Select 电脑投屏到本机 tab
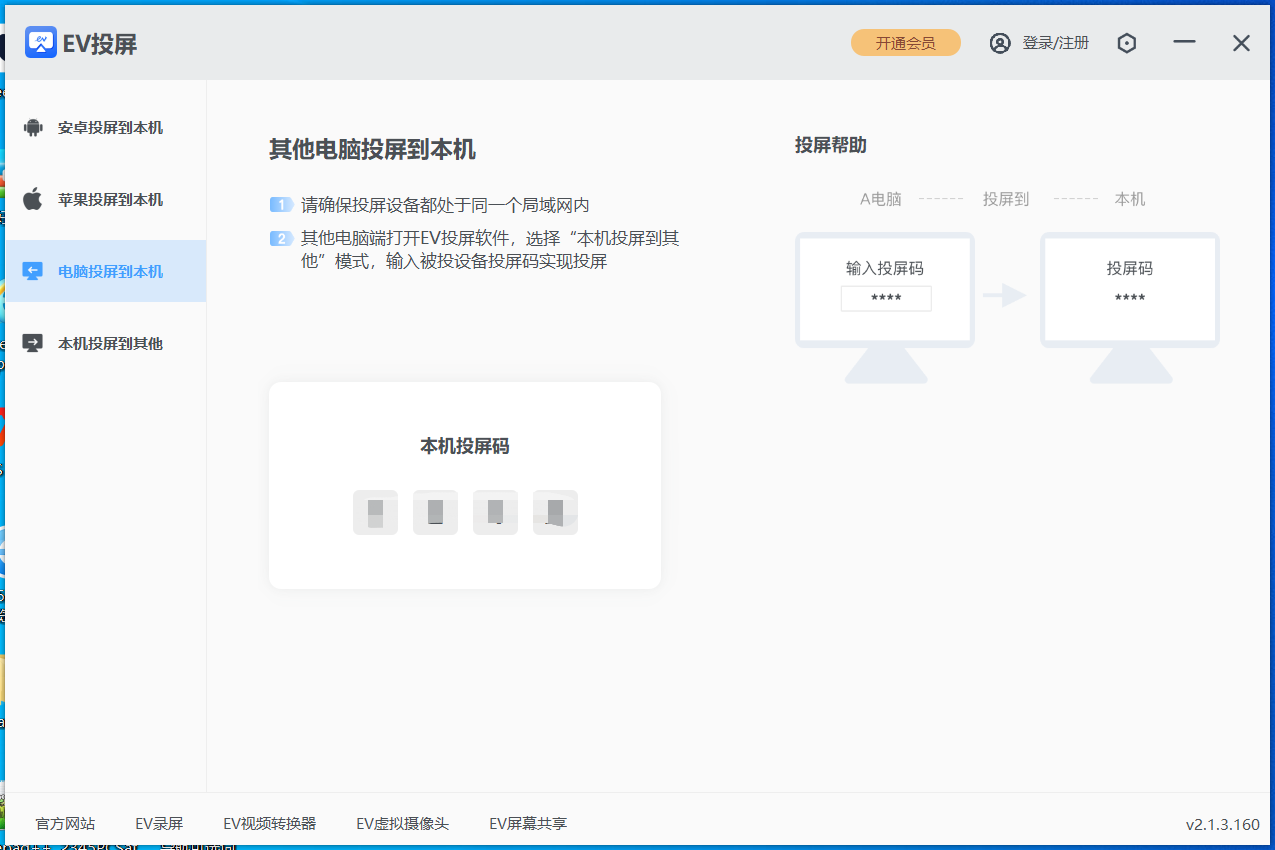Screen dimensions: 1275x850 (x=105, y=271)
